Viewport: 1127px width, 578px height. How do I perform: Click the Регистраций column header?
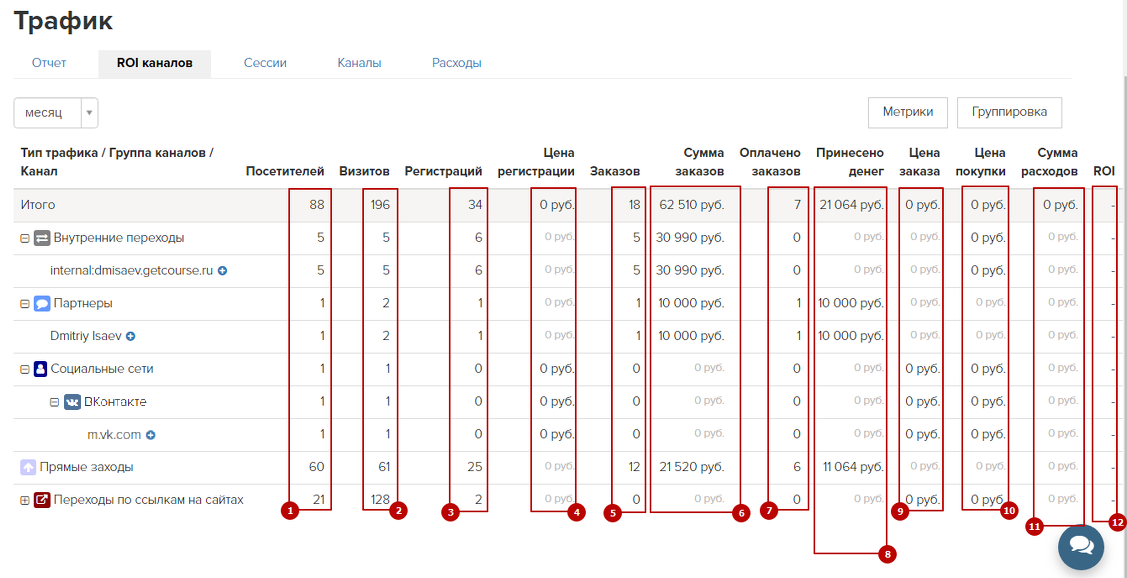443,171
